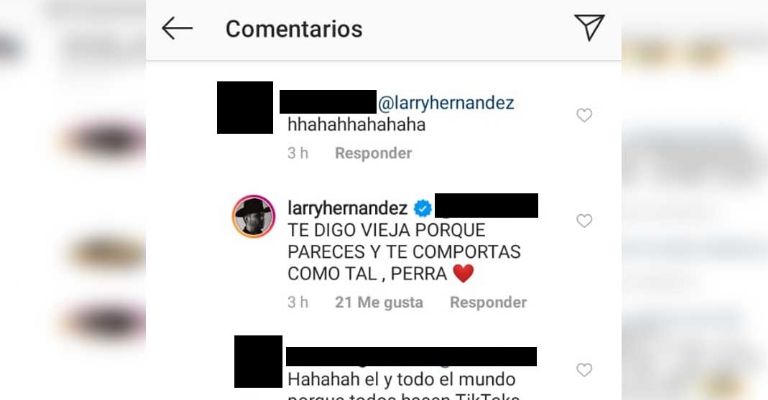Open the @larryhernandez mention link

446,103
